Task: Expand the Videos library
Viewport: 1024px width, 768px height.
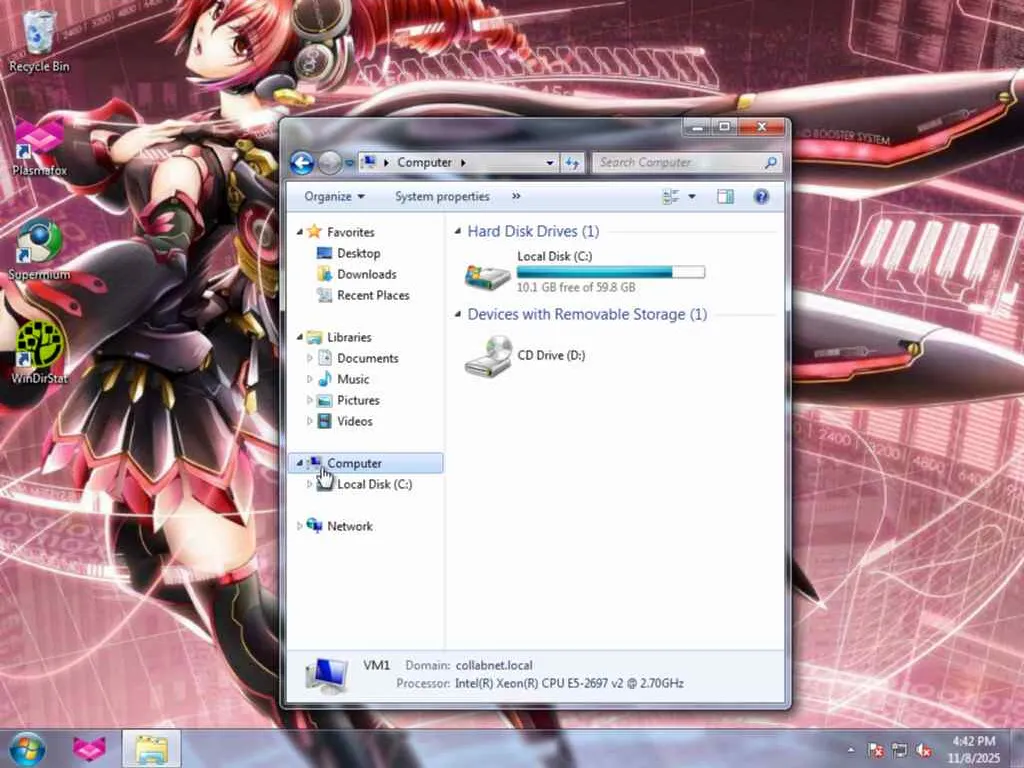Action: coord(310,421)
